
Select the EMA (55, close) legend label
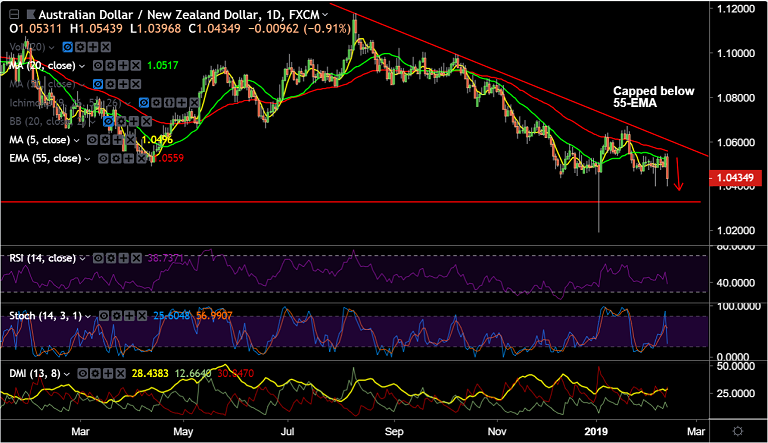[x=45, y=159]
